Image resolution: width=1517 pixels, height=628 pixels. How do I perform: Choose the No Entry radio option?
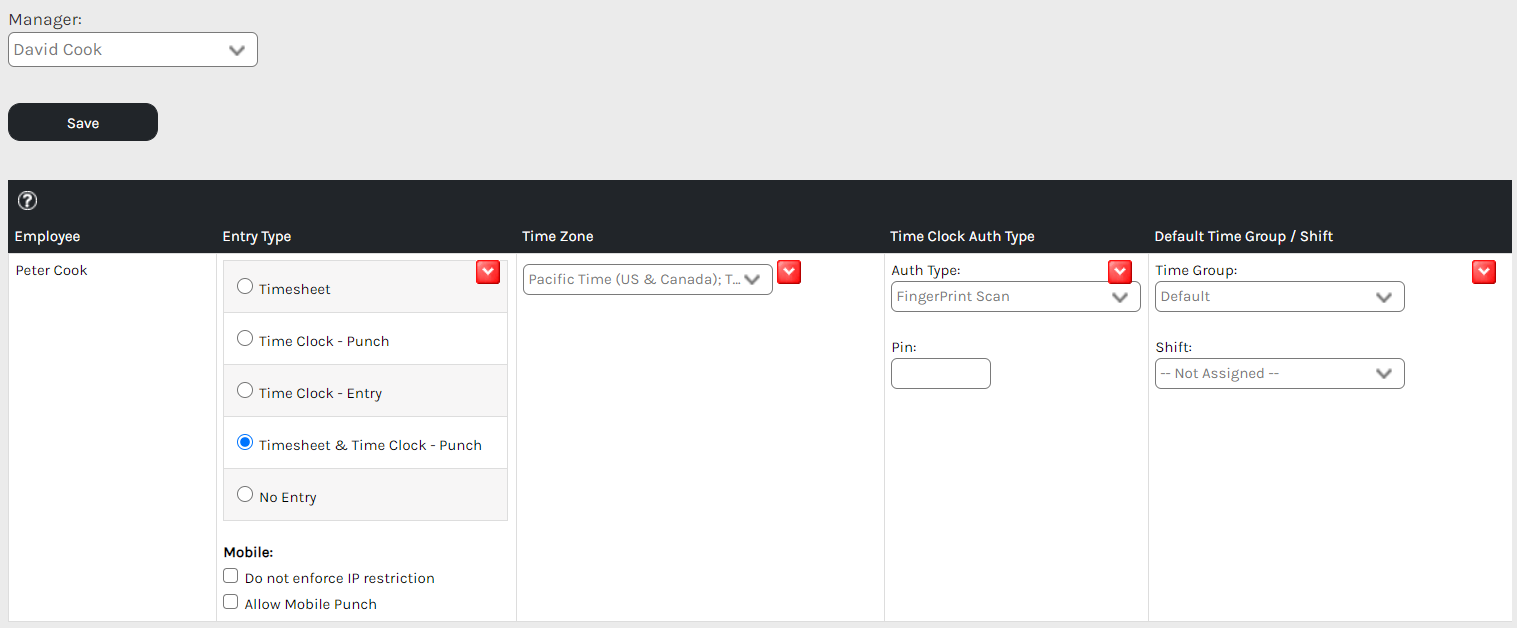pos(245,495)
